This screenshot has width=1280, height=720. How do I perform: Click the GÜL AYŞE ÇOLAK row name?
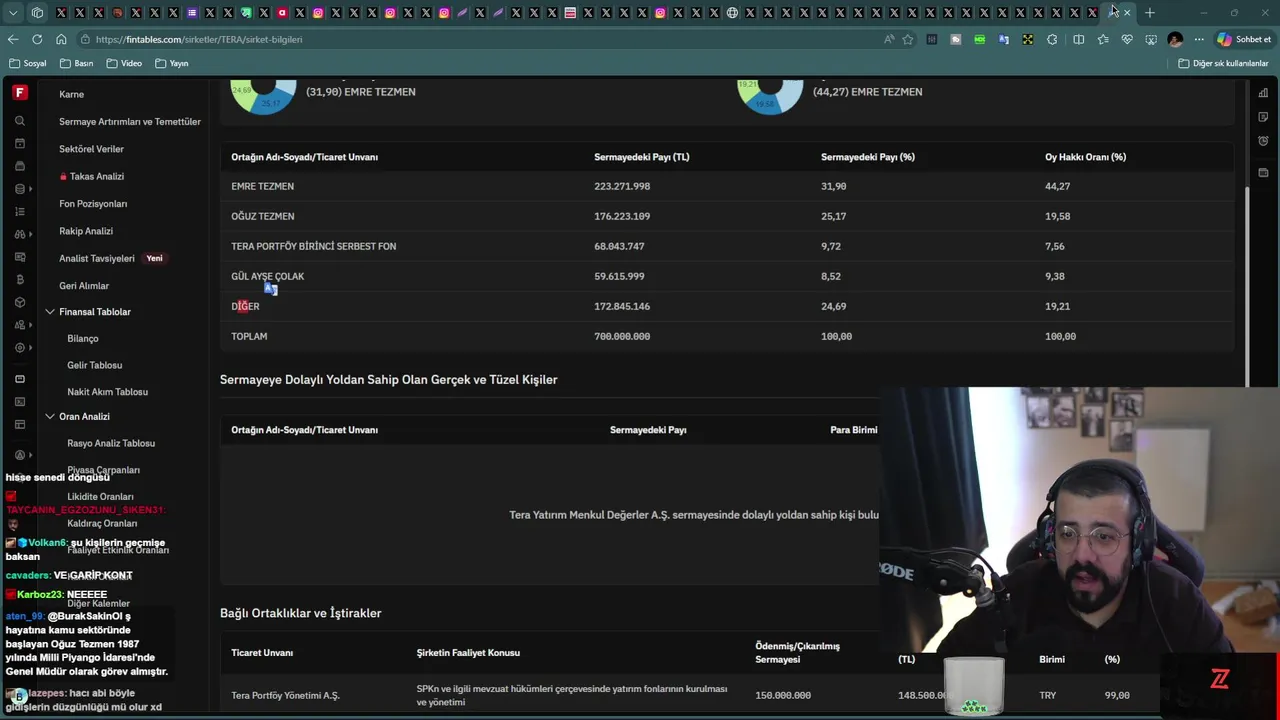click(267, 276)
